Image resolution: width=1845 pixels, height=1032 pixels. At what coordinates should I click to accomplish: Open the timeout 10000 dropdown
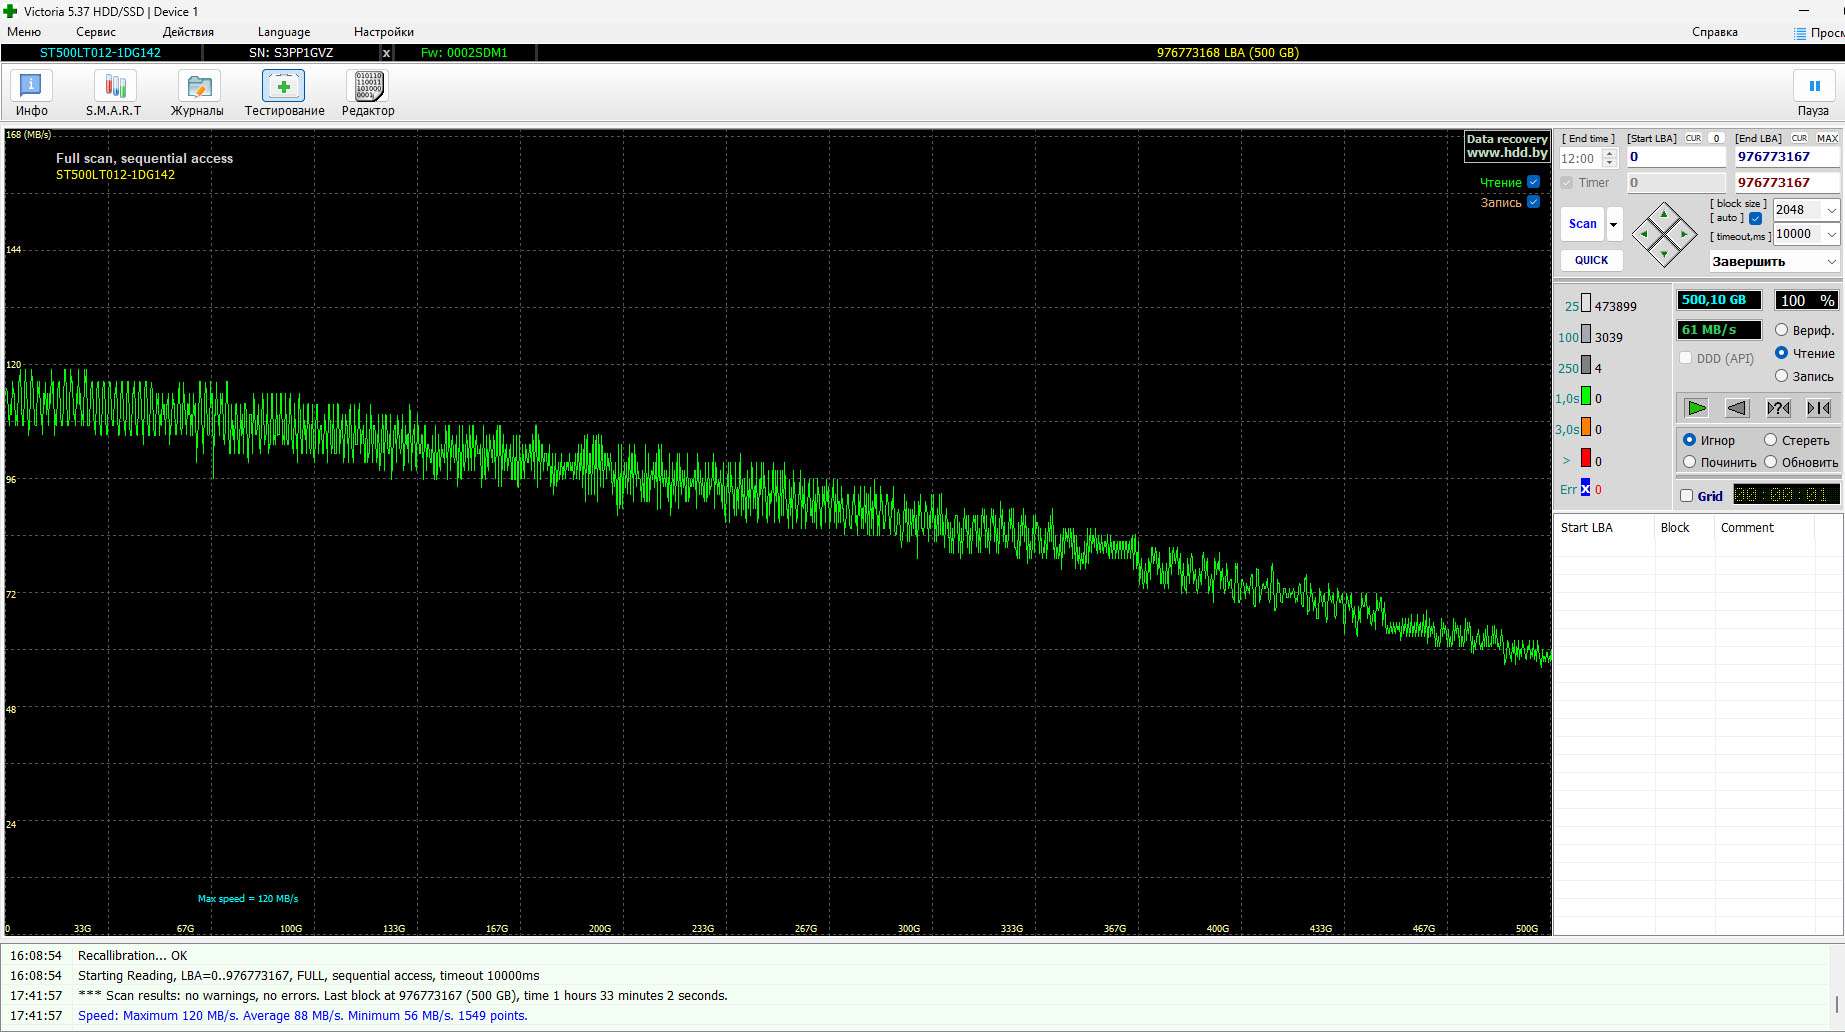coord(1831,234)
